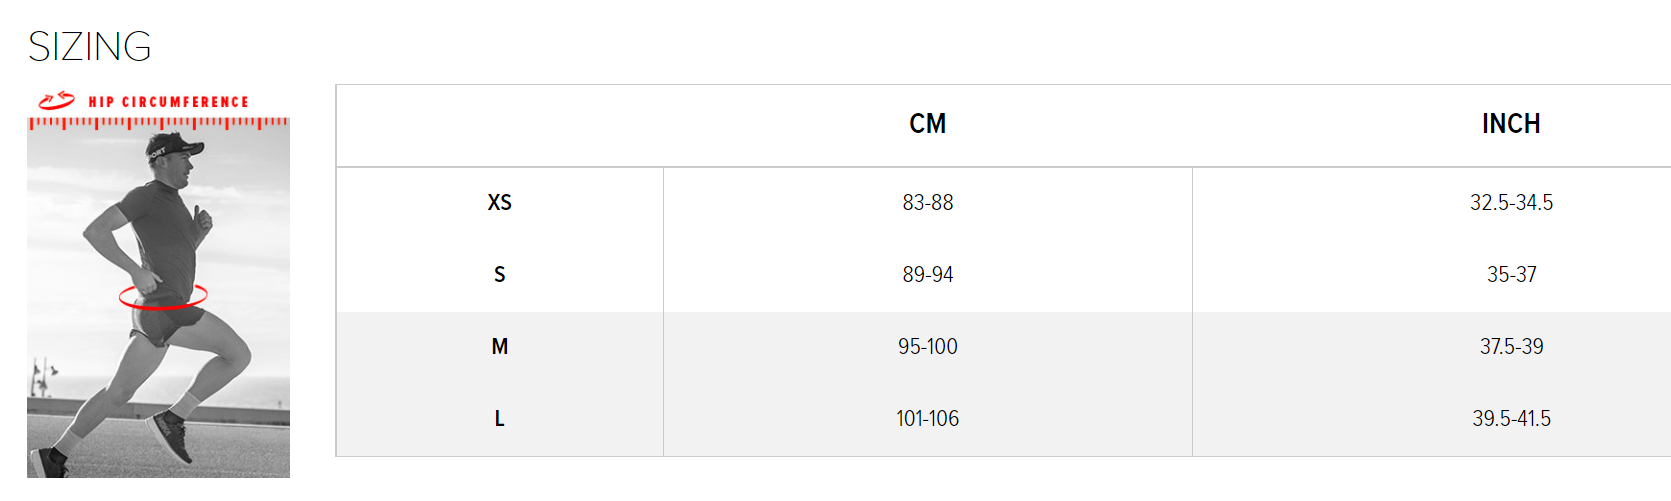1671x501 pixels.
Task: Click the 39.5-41.5 inch cell
Action: [1510, 419]
